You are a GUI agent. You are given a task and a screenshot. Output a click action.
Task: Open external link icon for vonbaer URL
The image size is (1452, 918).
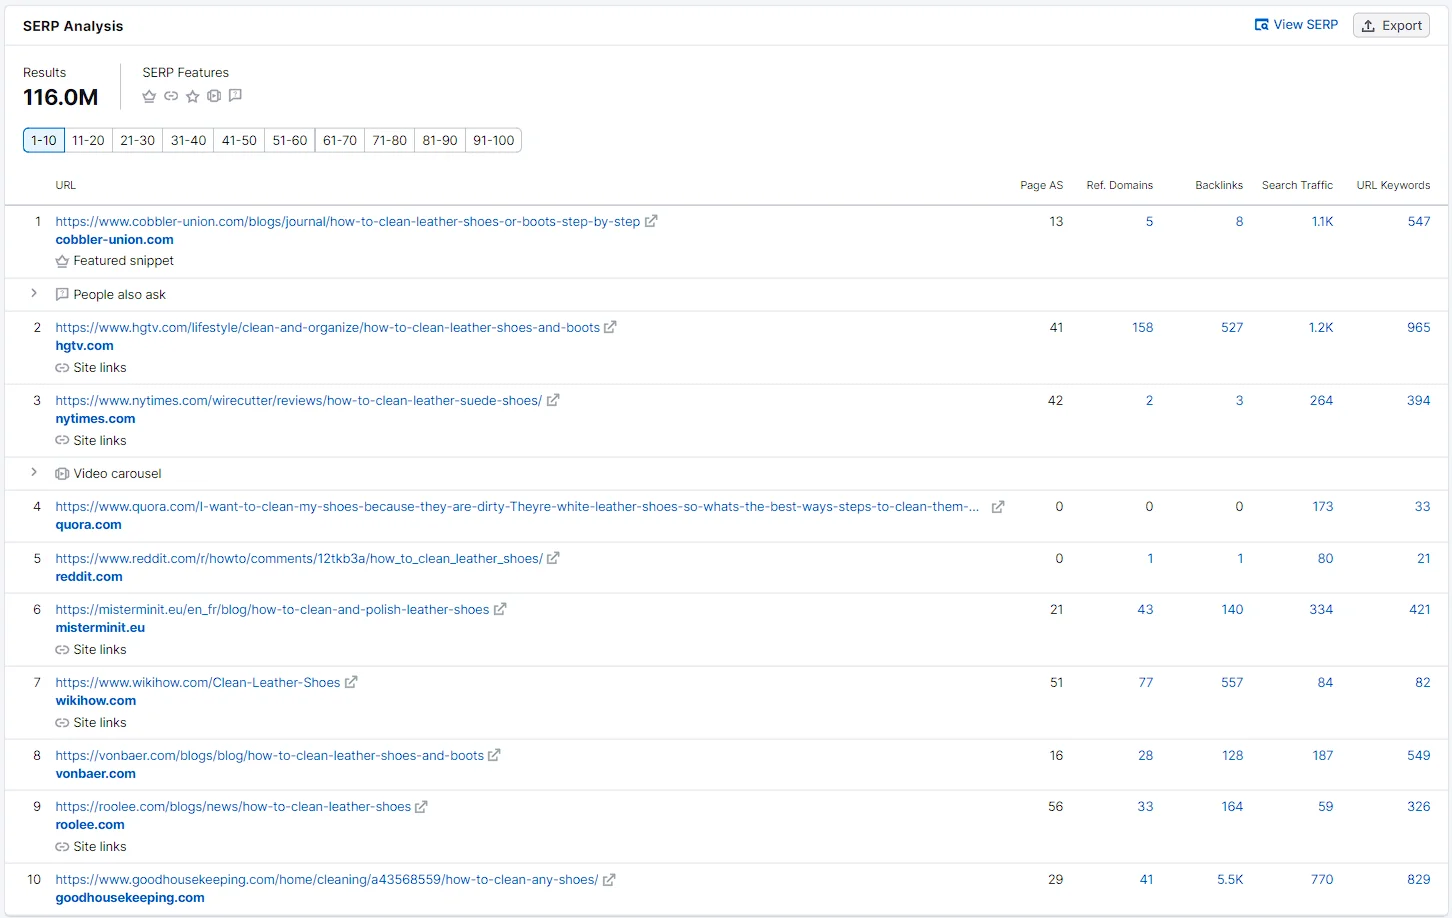point(494,755)
